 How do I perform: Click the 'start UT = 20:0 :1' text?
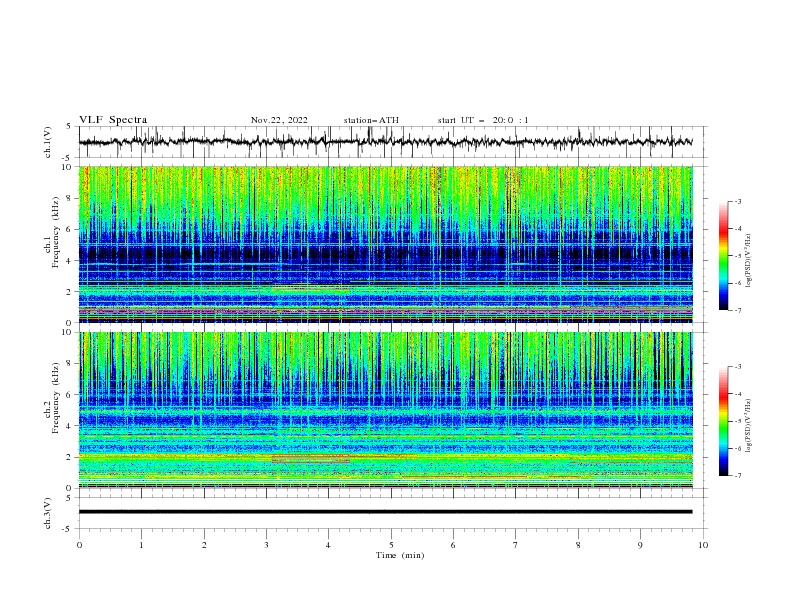482,120
